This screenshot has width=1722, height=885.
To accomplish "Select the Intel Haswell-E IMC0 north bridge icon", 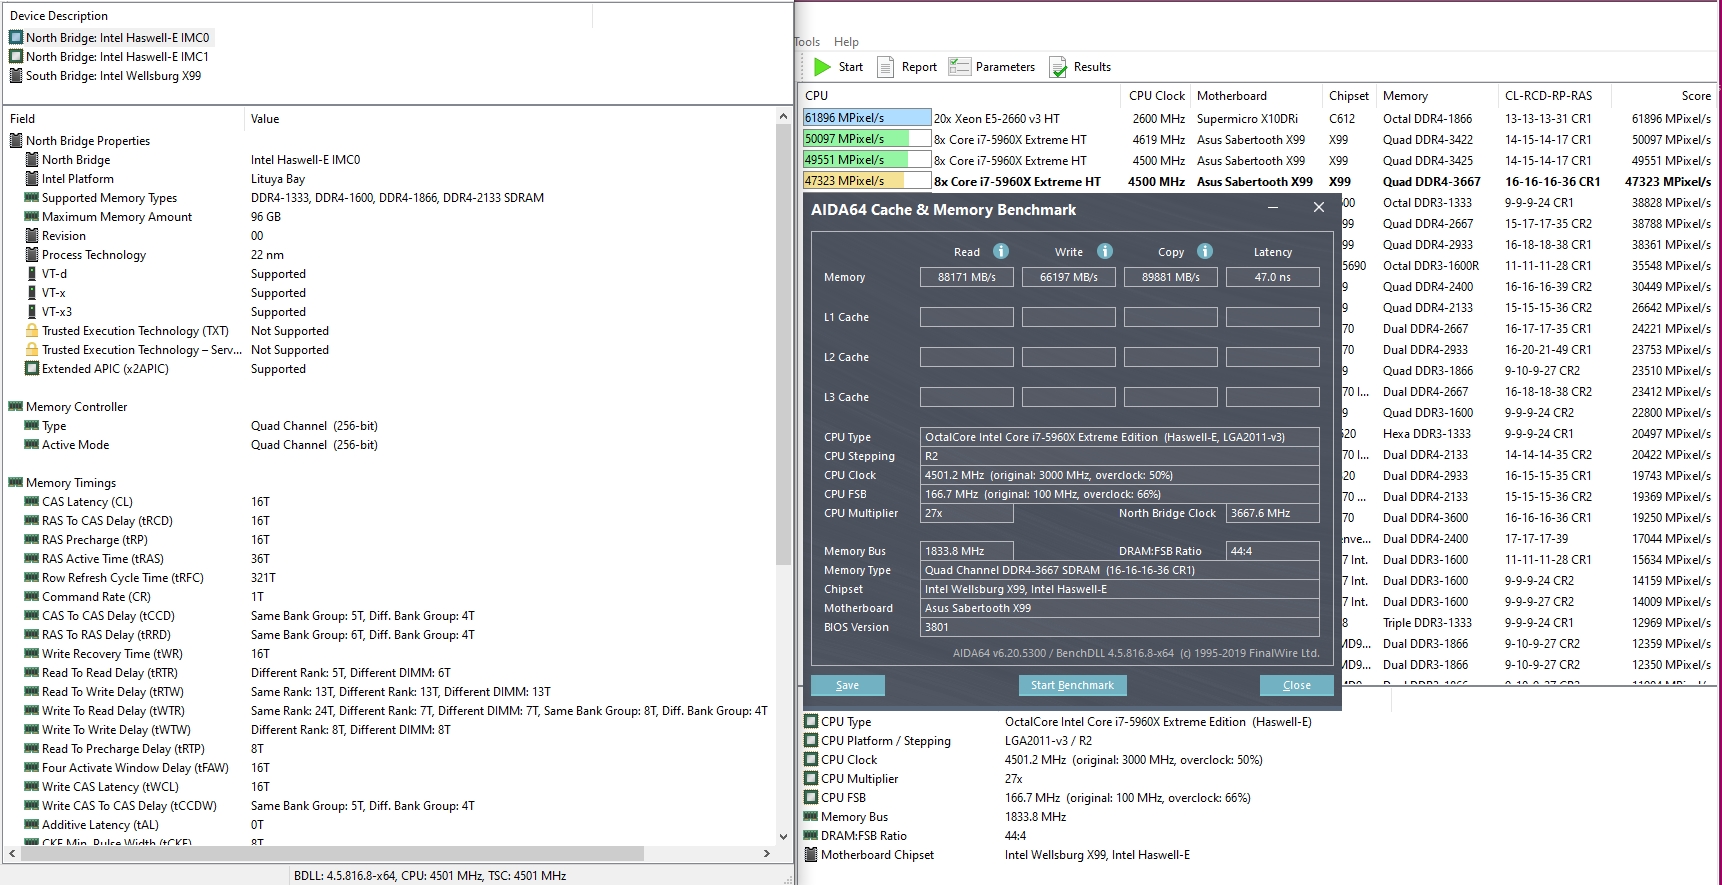I will 16,38.
